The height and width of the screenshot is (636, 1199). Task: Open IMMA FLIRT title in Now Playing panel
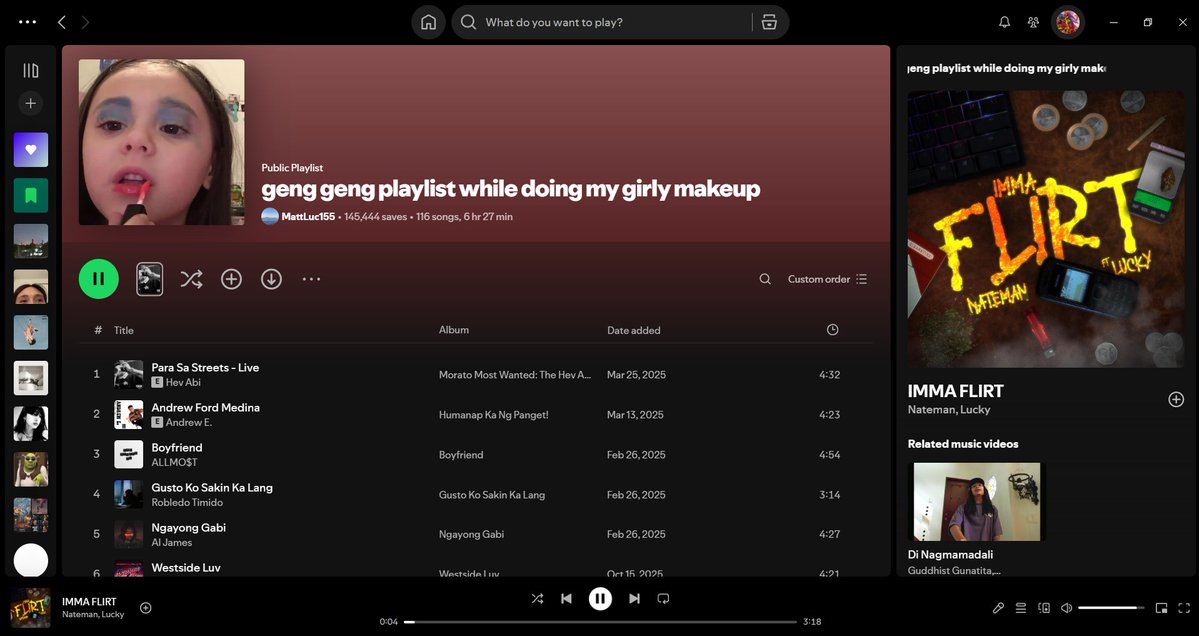pyautogui.click(x=955, y=391)
